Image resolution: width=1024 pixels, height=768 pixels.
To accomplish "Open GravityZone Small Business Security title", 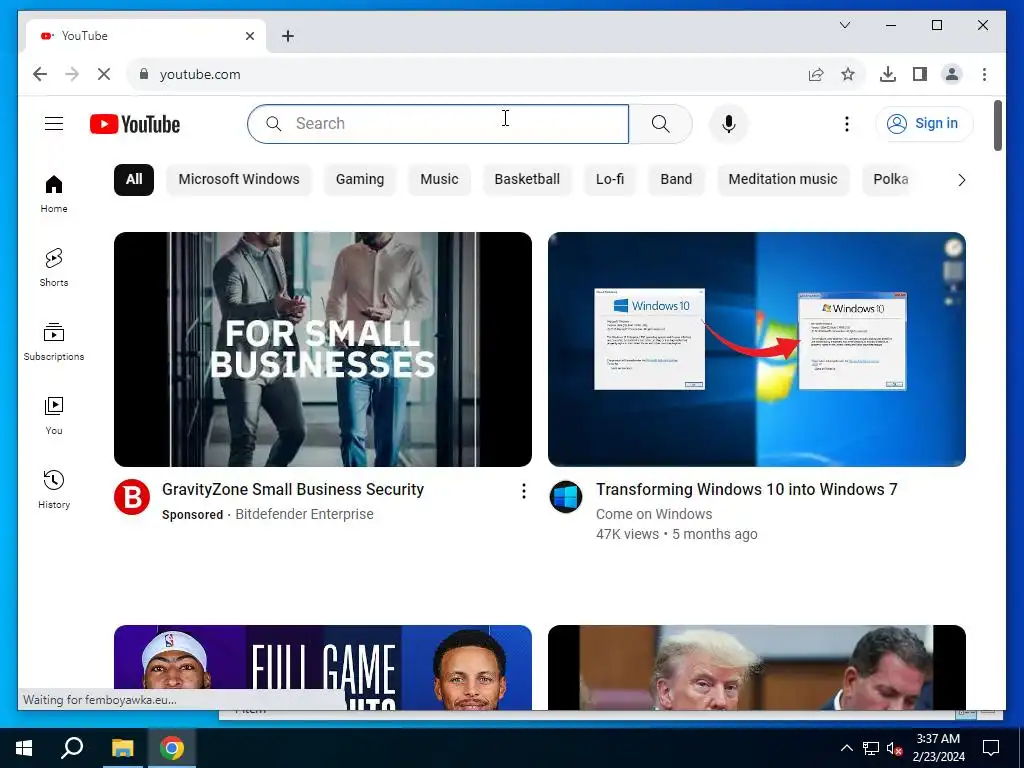I will [293, 490].
